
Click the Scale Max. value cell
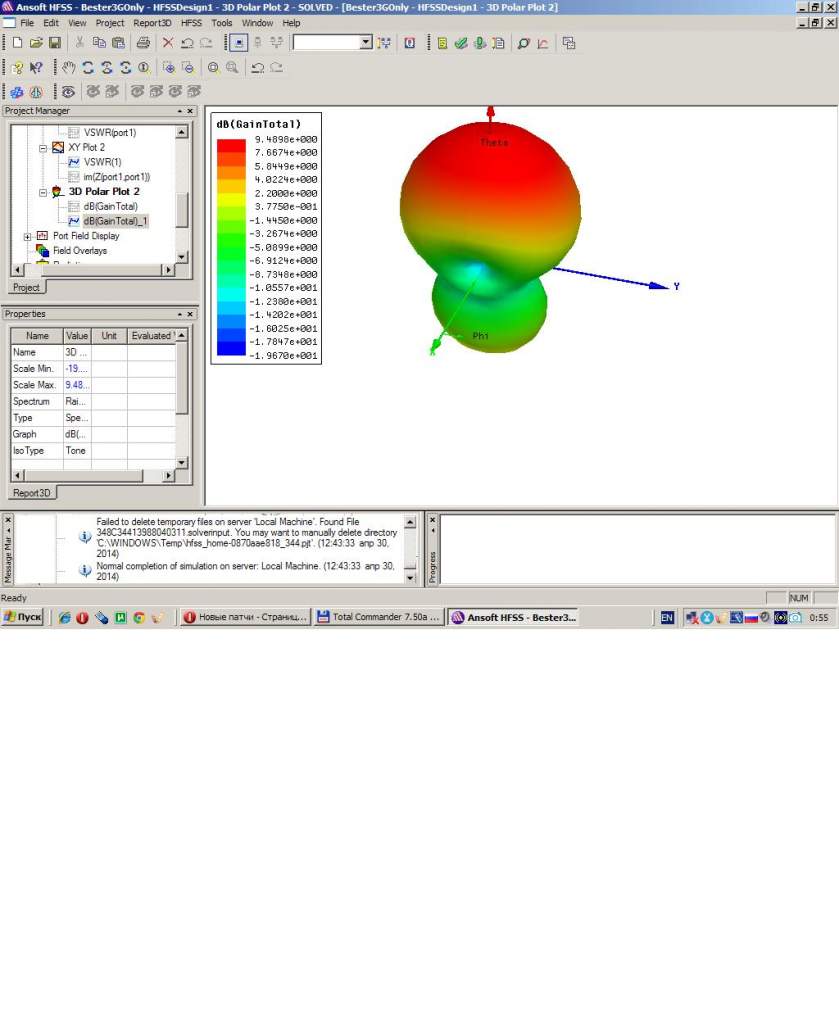point(77,385)
